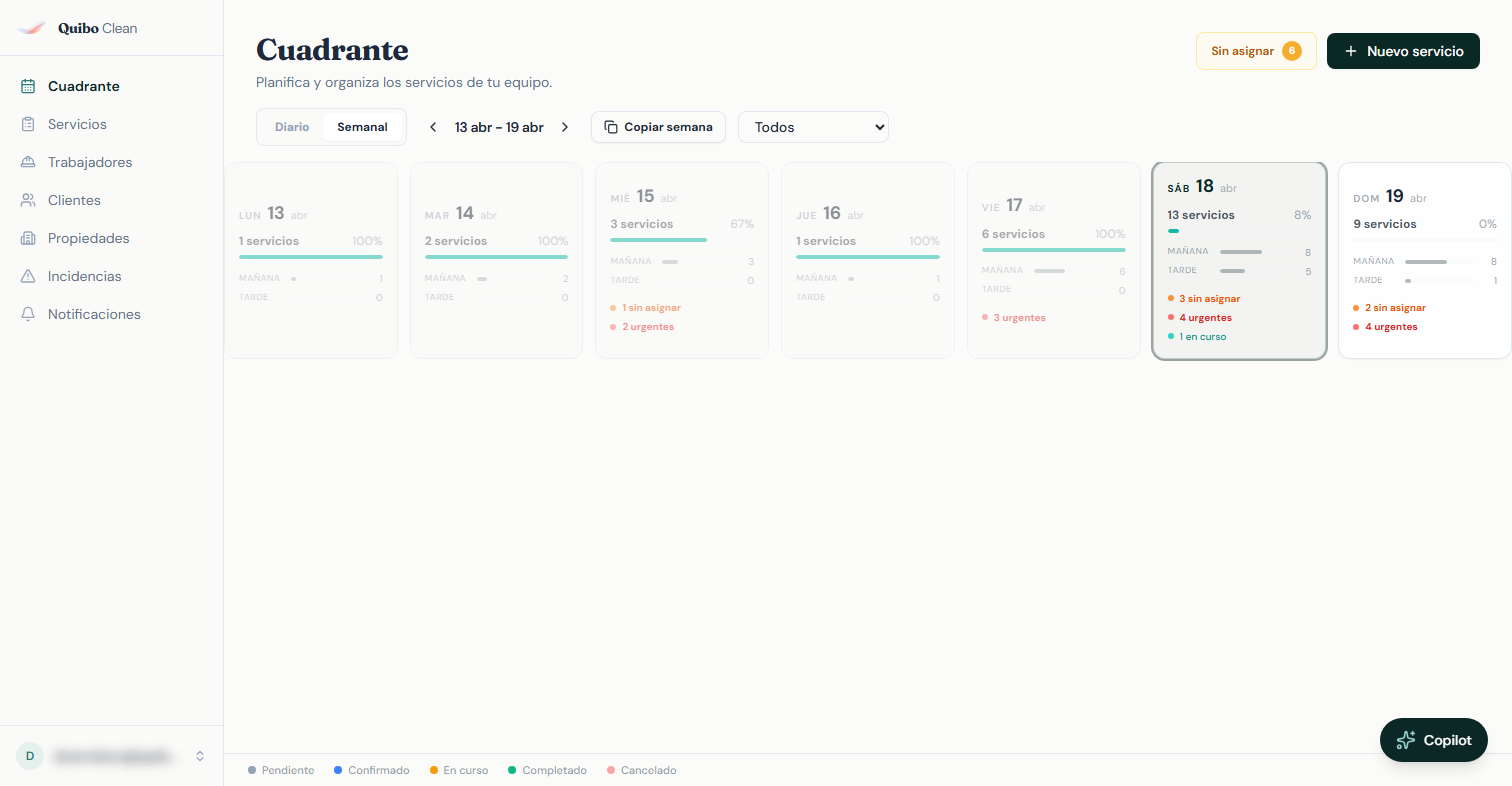The height and width of the screenshot is (786, 1512).
Task: Select the Mié 15 abr day card
Action: pos(682,260)
